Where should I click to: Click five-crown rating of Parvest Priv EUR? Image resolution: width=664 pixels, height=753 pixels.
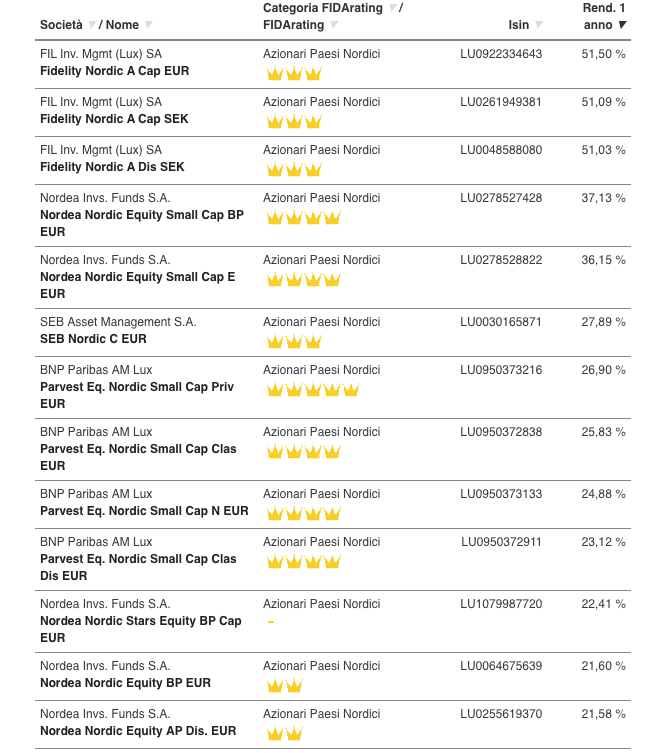coord(313,389)
